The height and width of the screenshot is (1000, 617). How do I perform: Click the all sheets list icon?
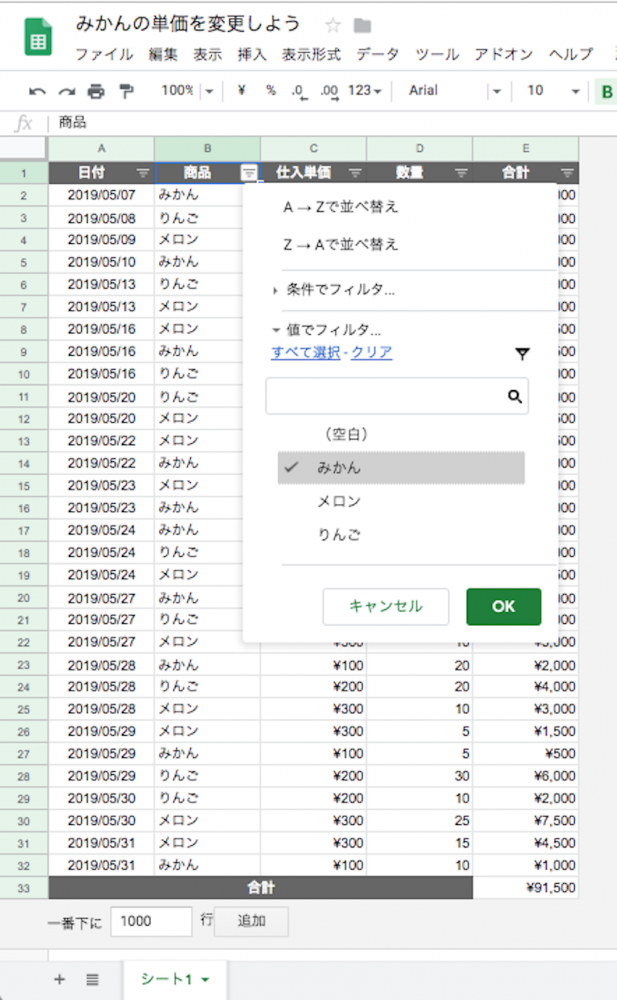click(x=92, y=979)
